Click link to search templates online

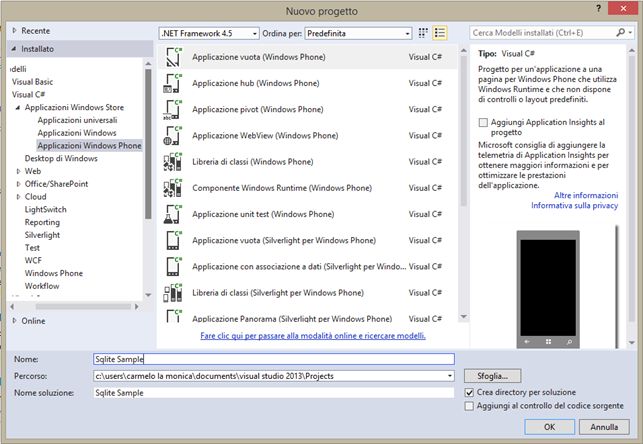[x=313, y=336]
